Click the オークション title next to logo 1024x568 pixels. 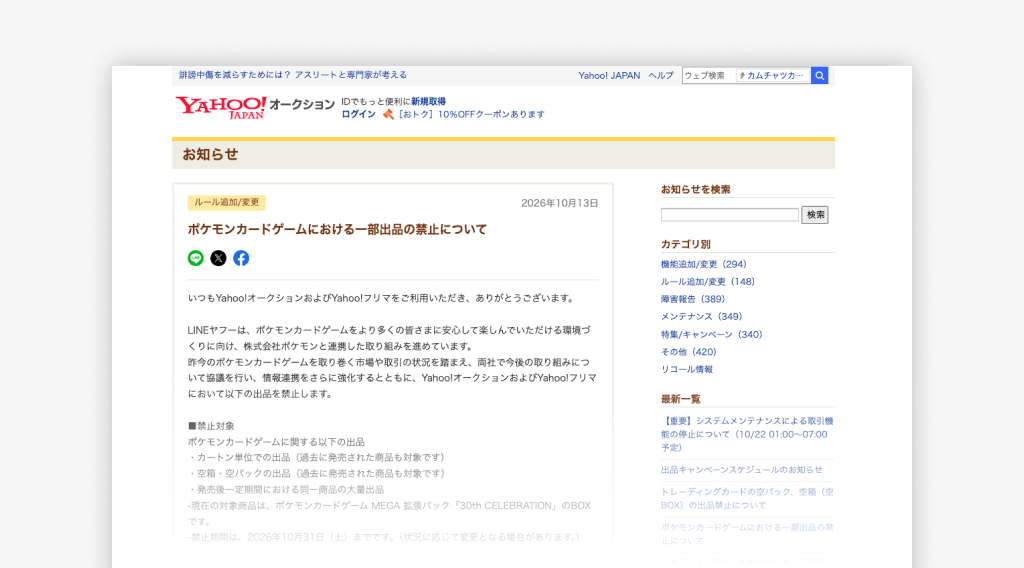[x=302, y=104]
